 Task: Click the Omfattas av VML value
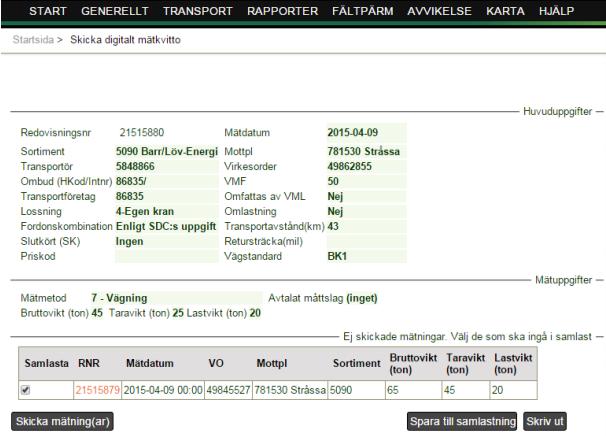(x=366, y=196)
